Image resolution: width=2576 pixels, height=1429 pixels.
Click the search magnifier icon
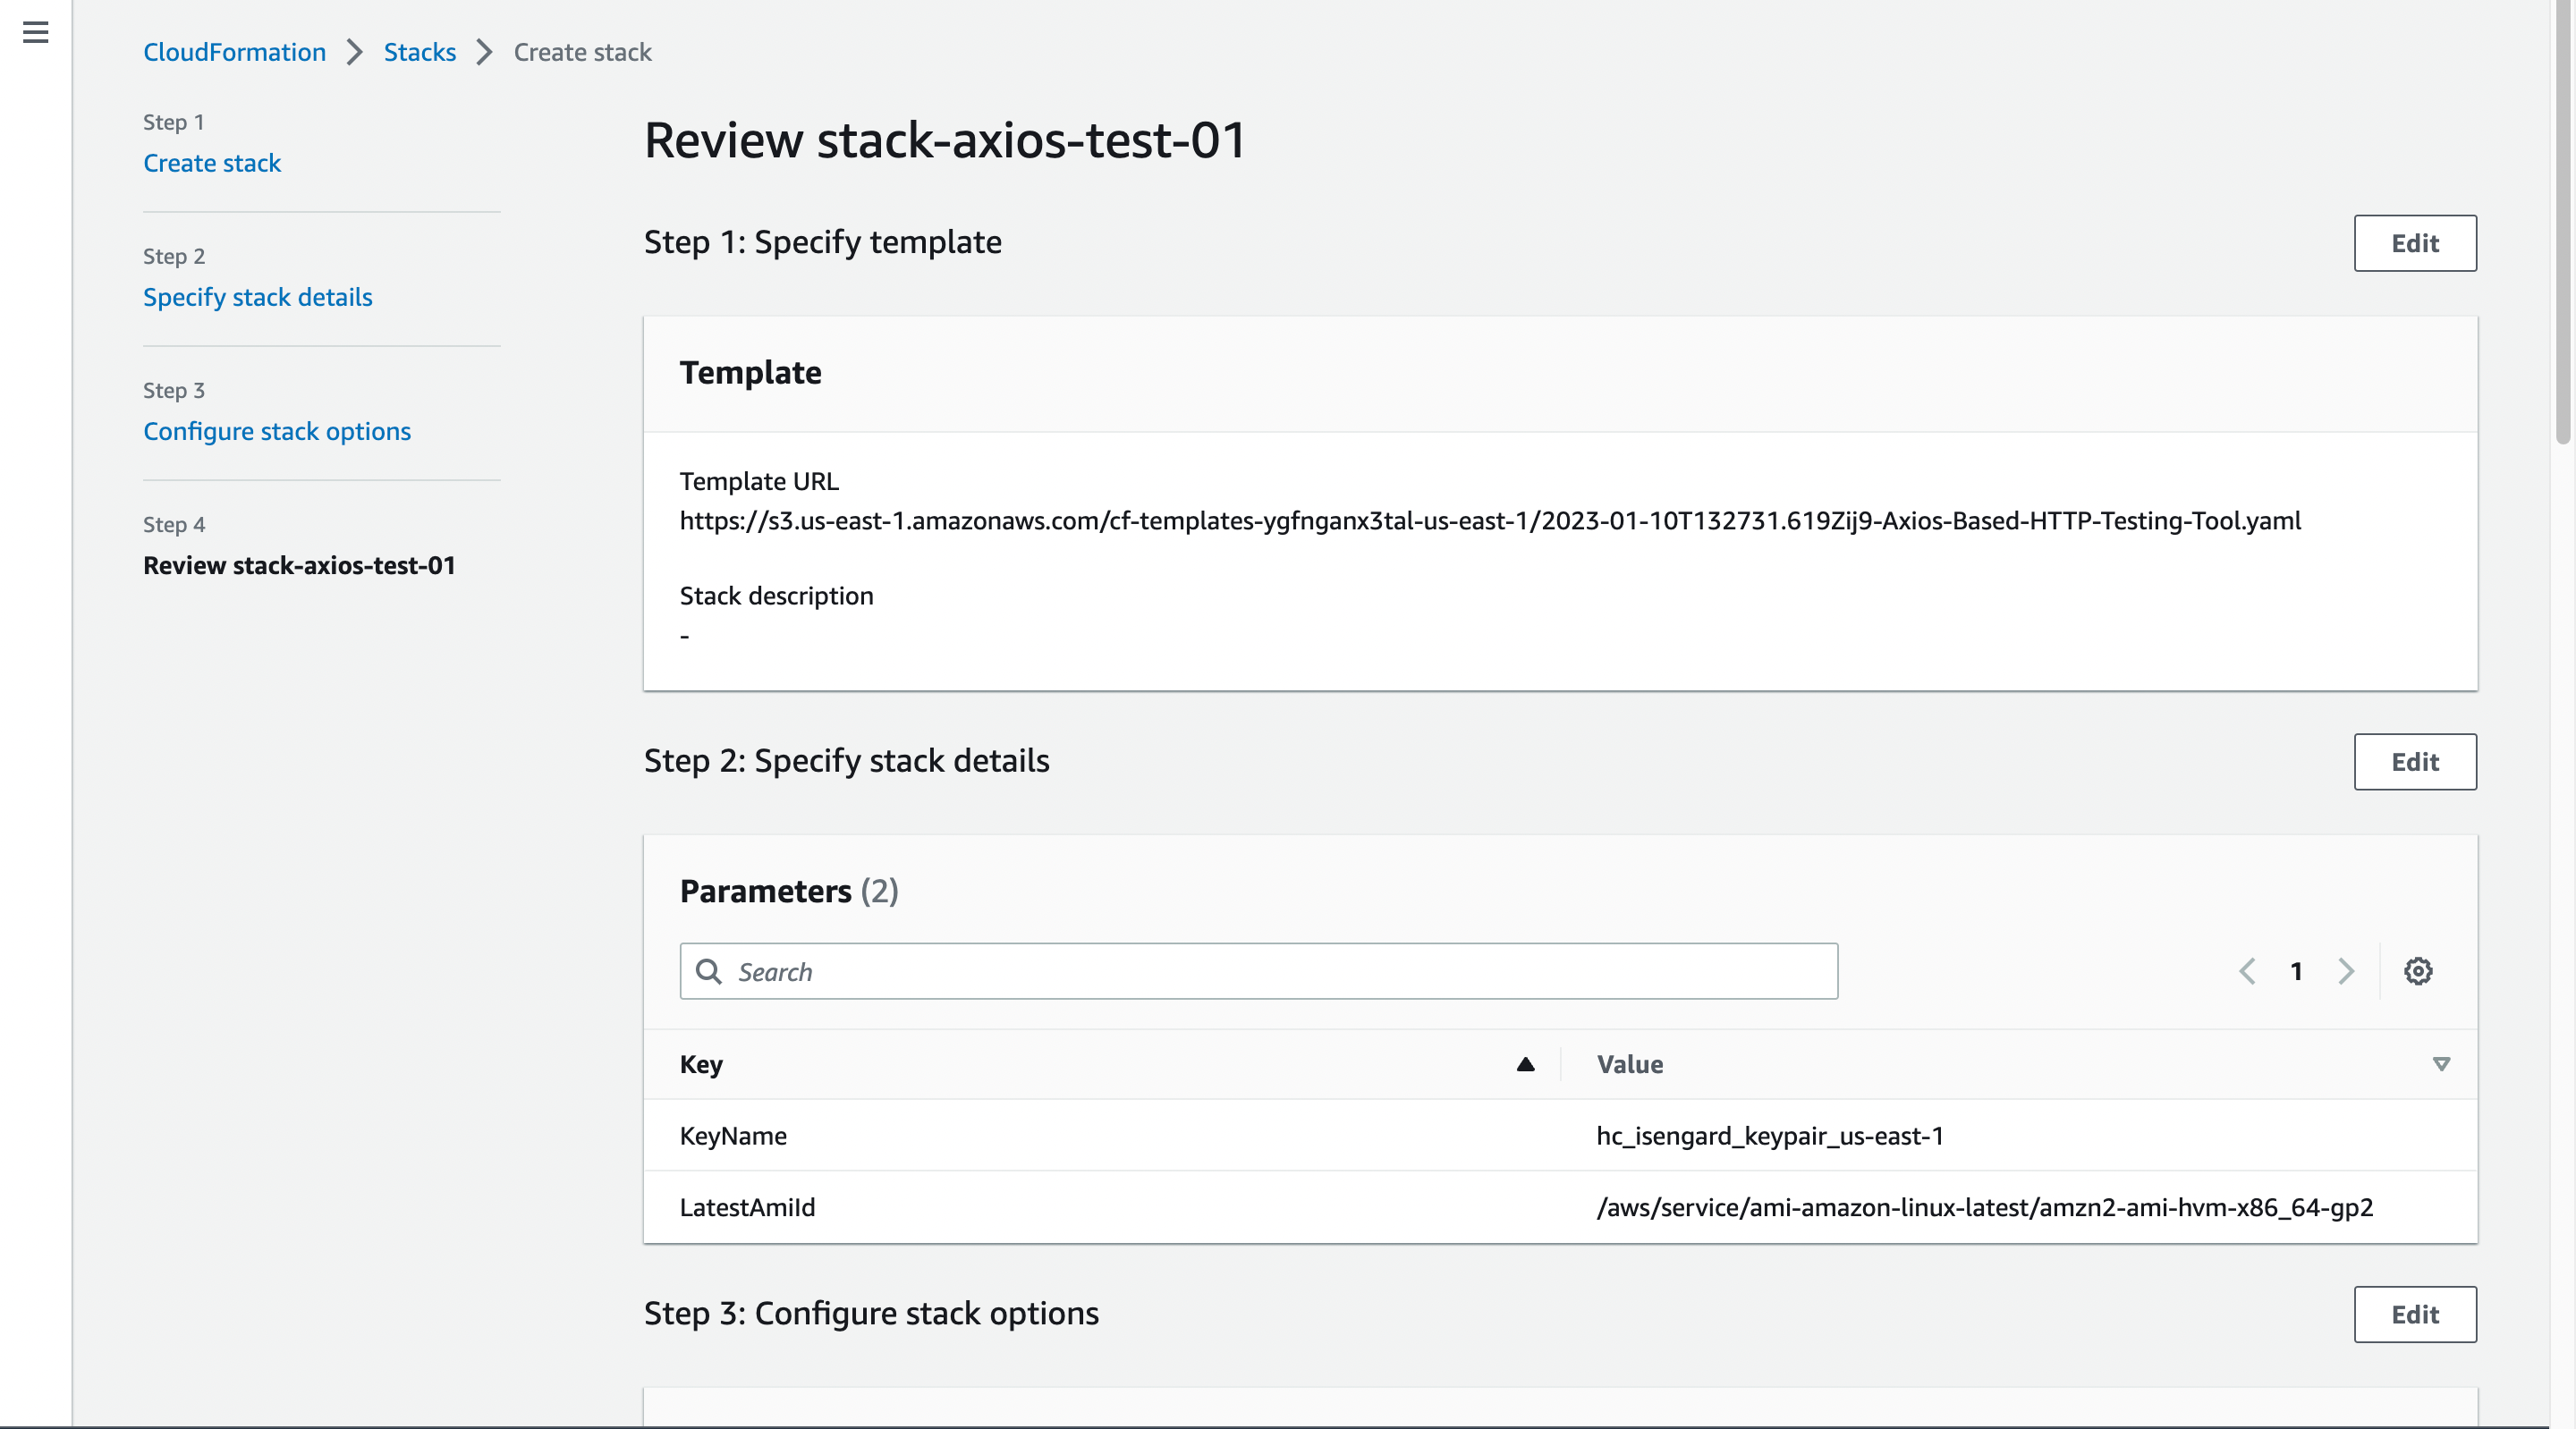click(x=708, y=971)
